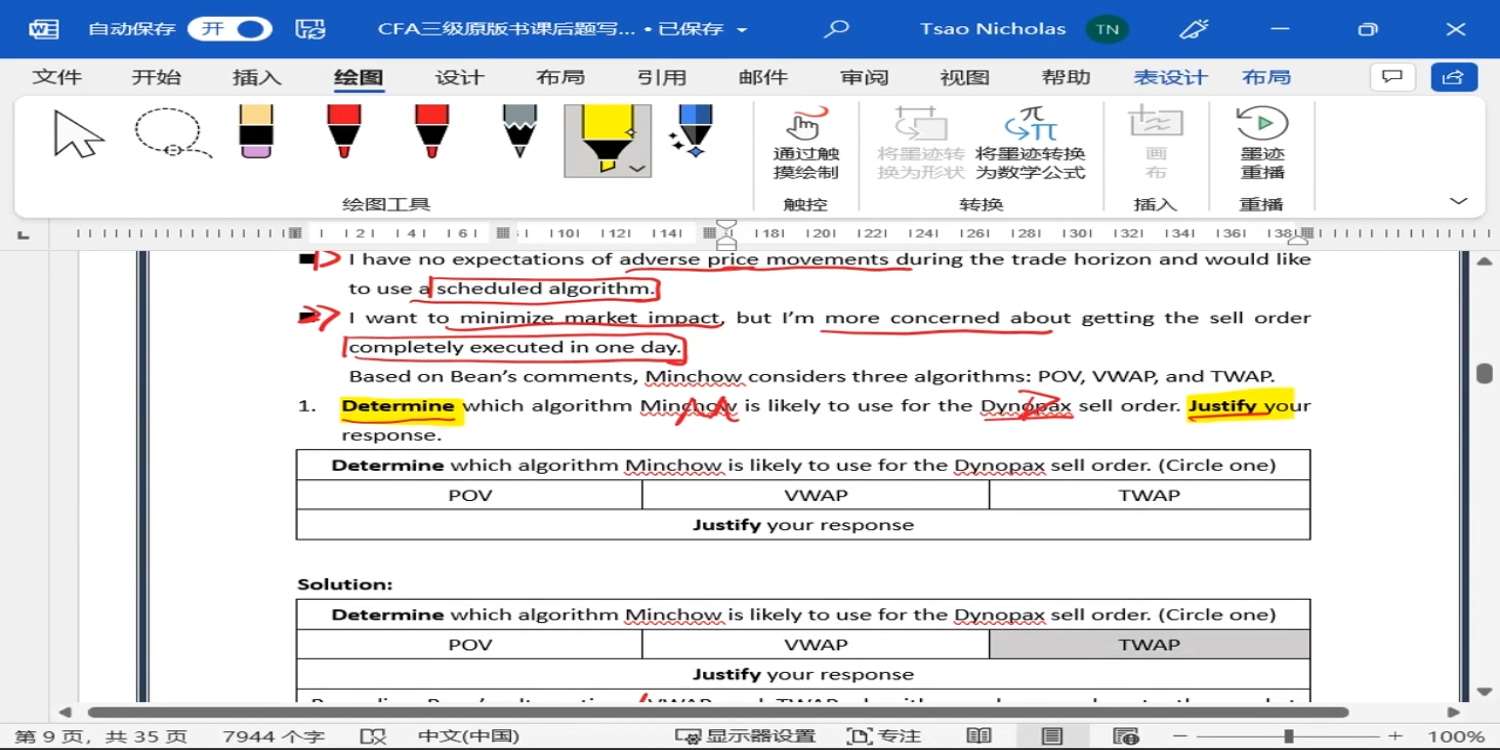Open yellow highlighter options dropdown arrow

click(637, 169)
